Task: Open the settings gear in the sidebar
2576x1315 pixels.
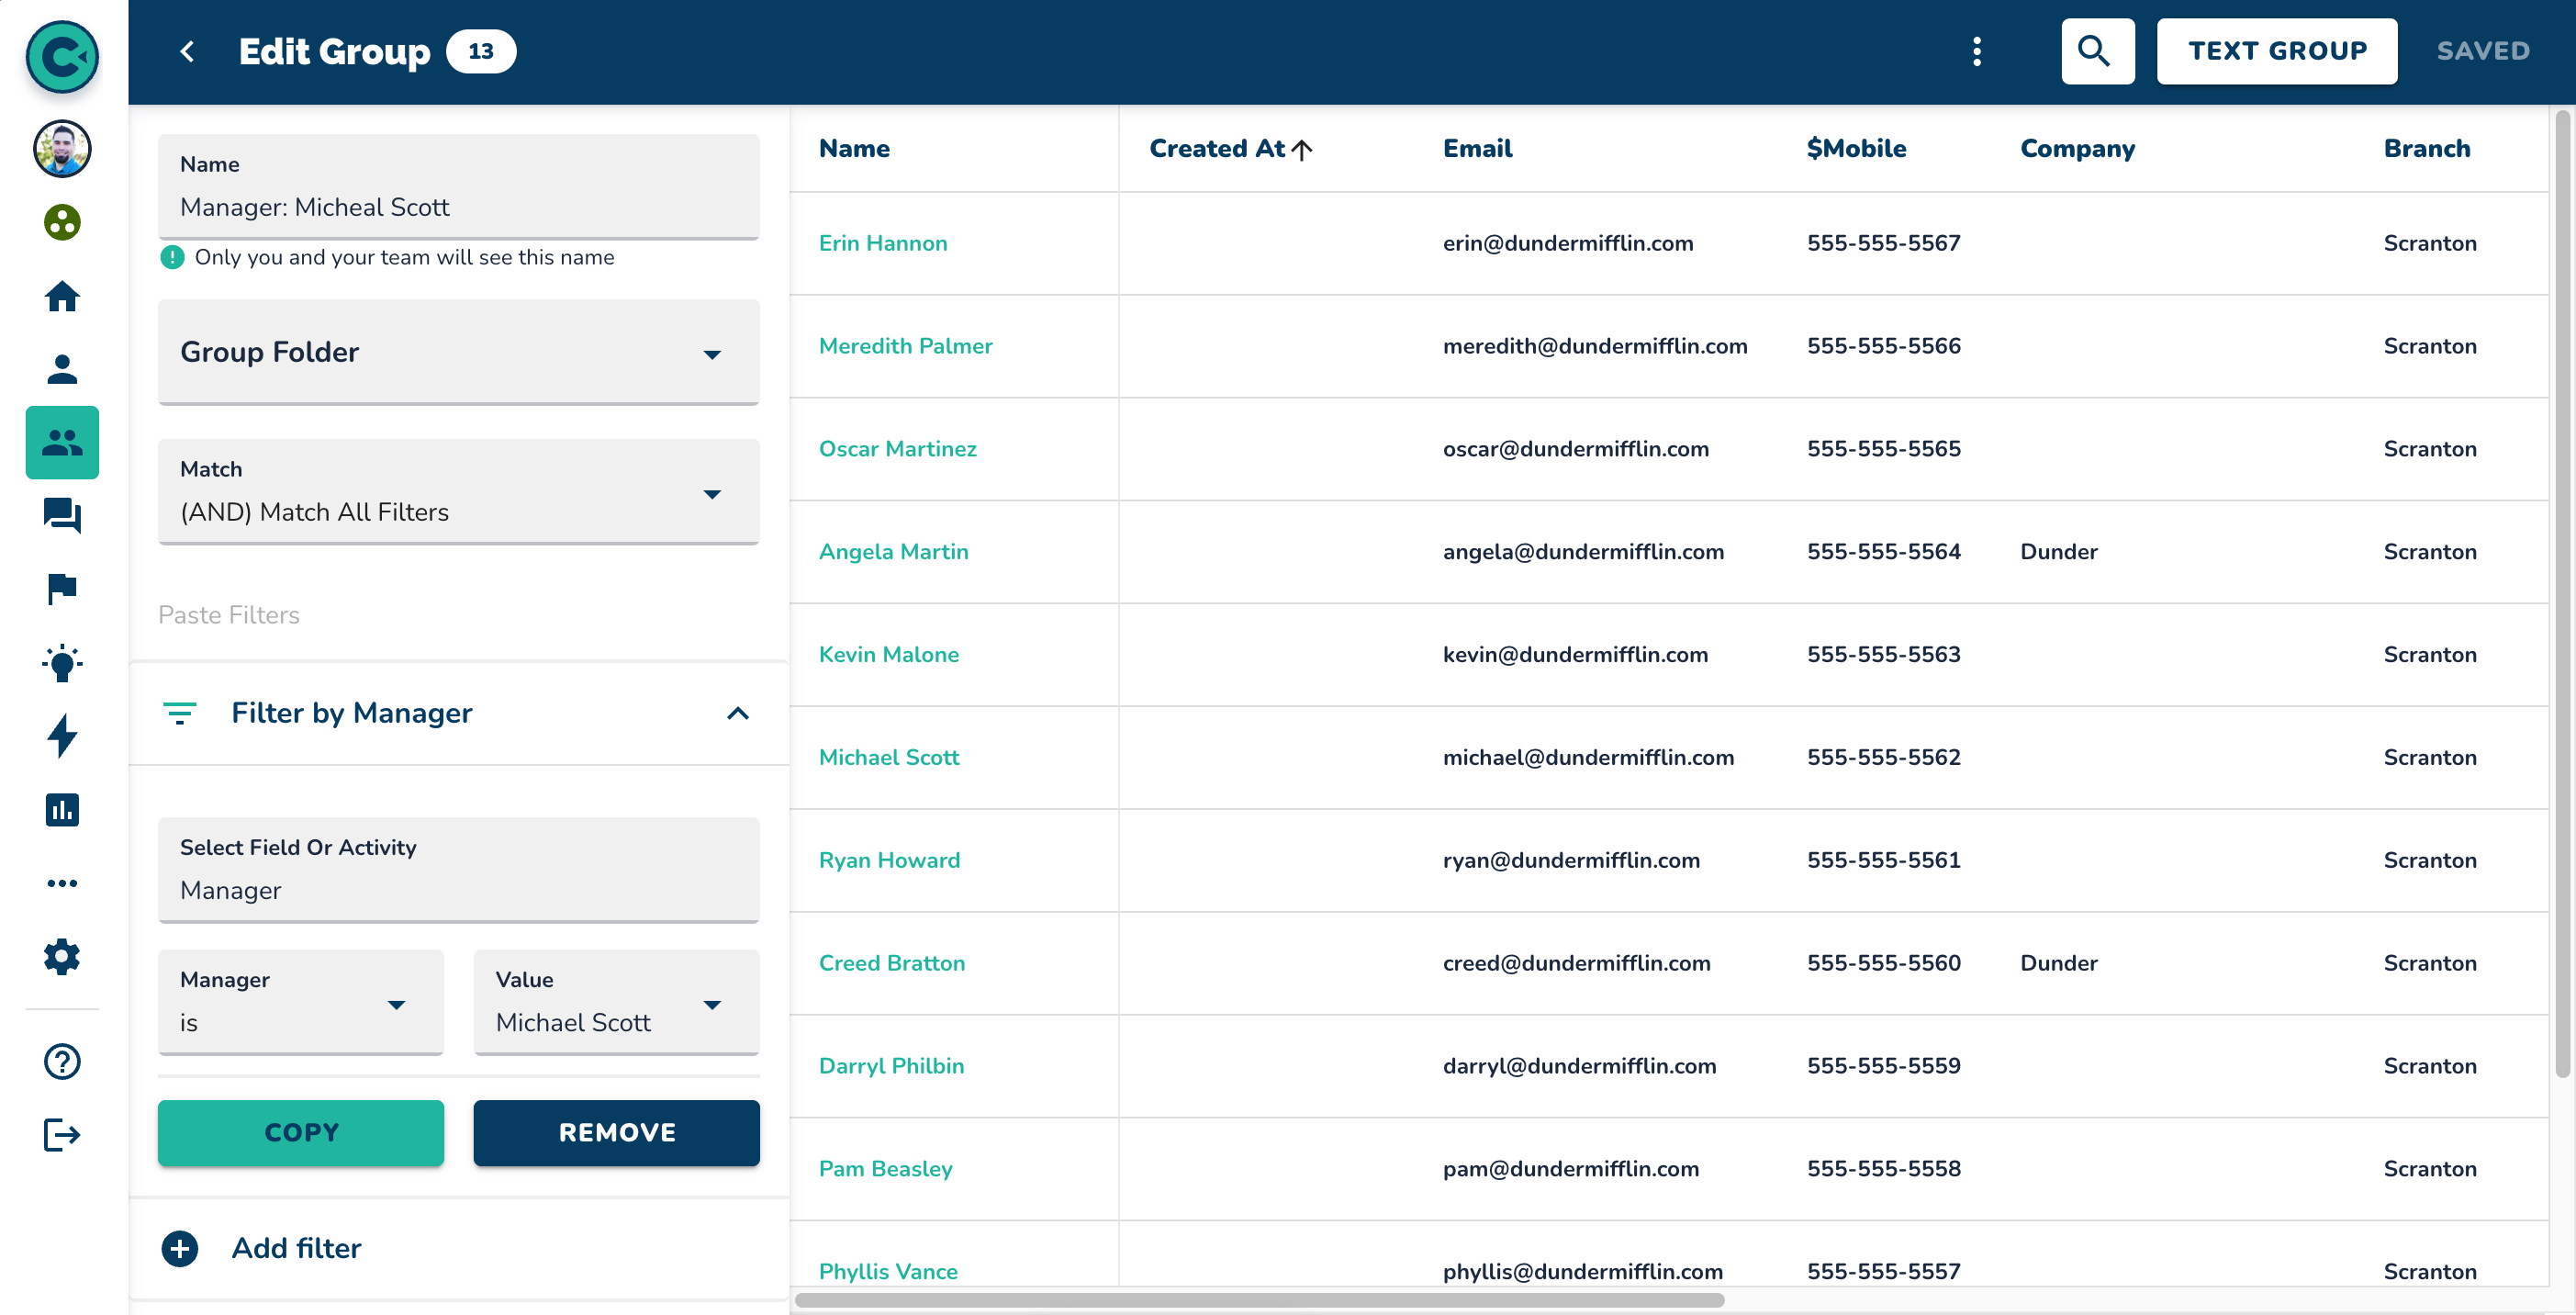Action: pos(62,956)
